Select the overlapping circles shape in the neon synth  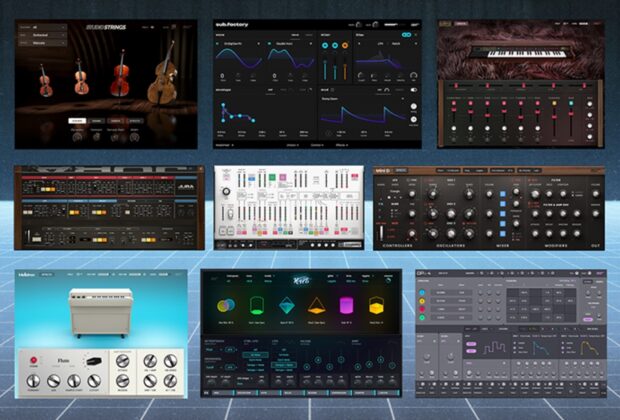click(x=226, y=305)
